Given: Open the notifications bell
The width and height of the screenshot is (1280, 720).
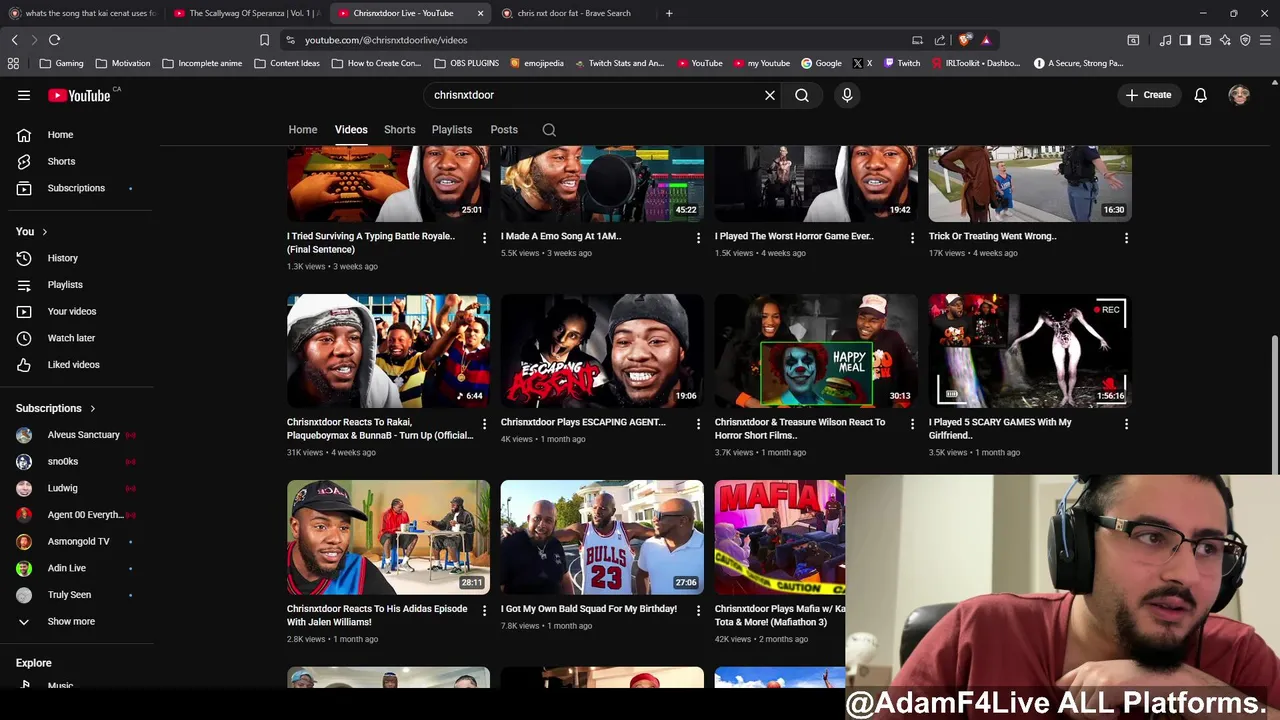Looking at the screenshot, I should tap(1200, 95).
